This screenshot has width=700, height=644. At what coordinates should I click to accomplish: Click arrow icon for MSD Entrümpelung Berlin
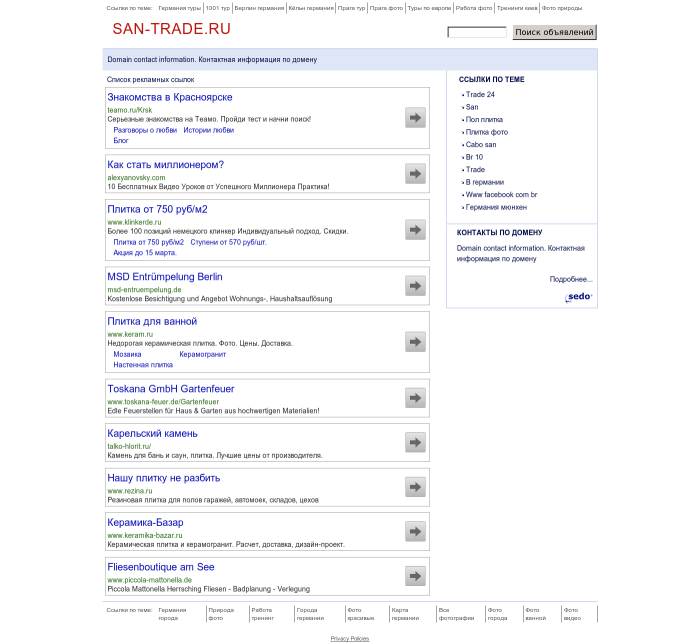(x=415, y=286)
